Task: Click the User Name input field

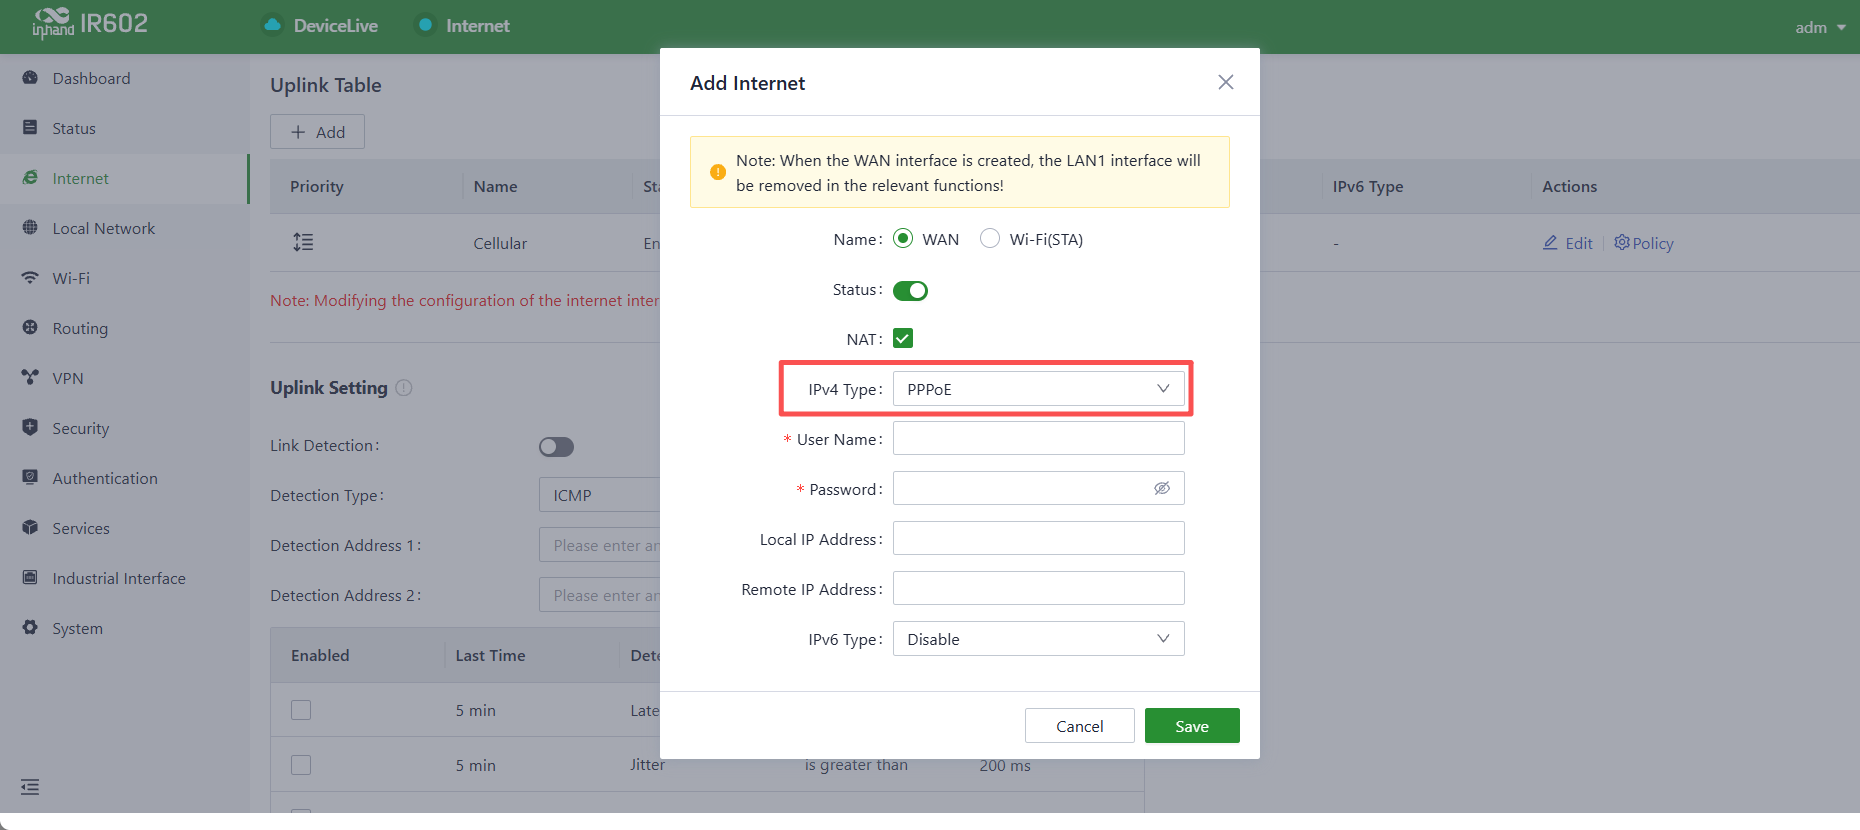Action: tap(1038, 438)
